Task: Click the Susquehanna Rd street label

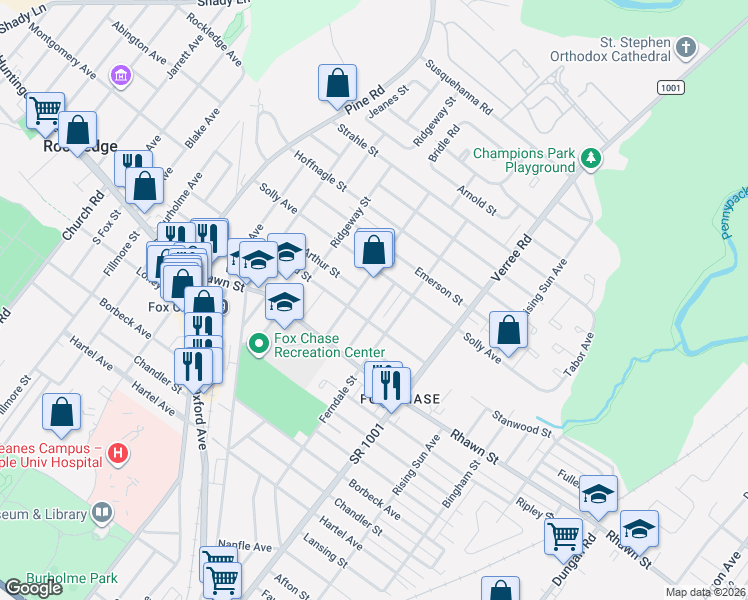Action: pyautogui.click(x=458, y=87)
